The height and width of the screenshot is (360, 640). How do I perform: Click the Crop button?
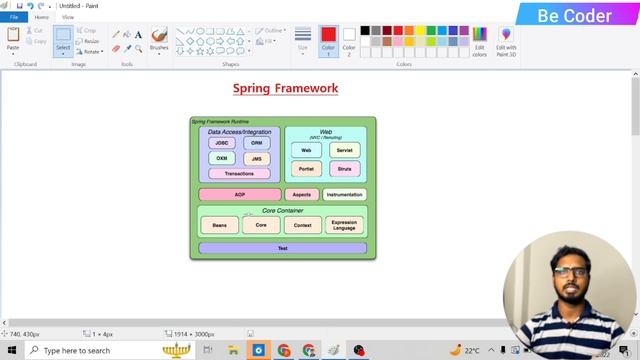(86, 31)
